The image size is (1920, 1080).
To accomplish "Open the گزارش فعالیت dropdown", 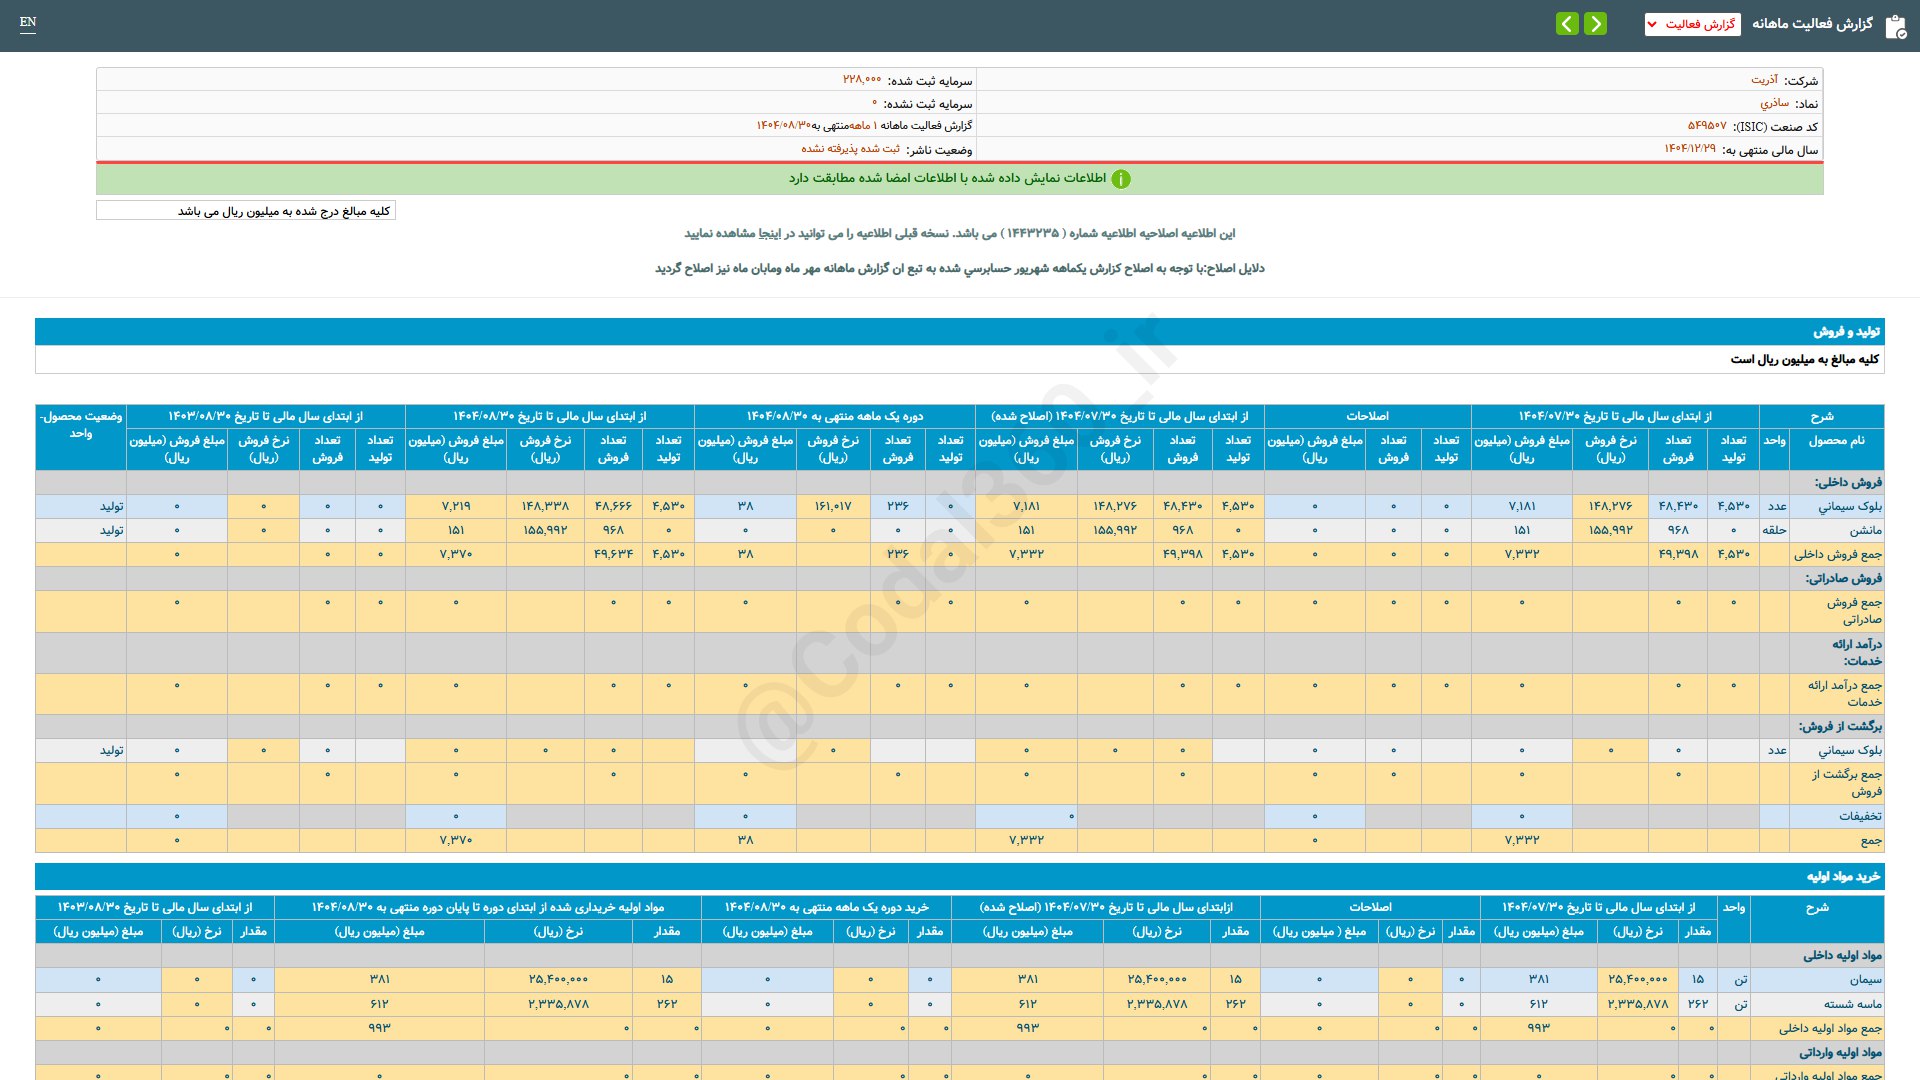I will click(1692, 24).
